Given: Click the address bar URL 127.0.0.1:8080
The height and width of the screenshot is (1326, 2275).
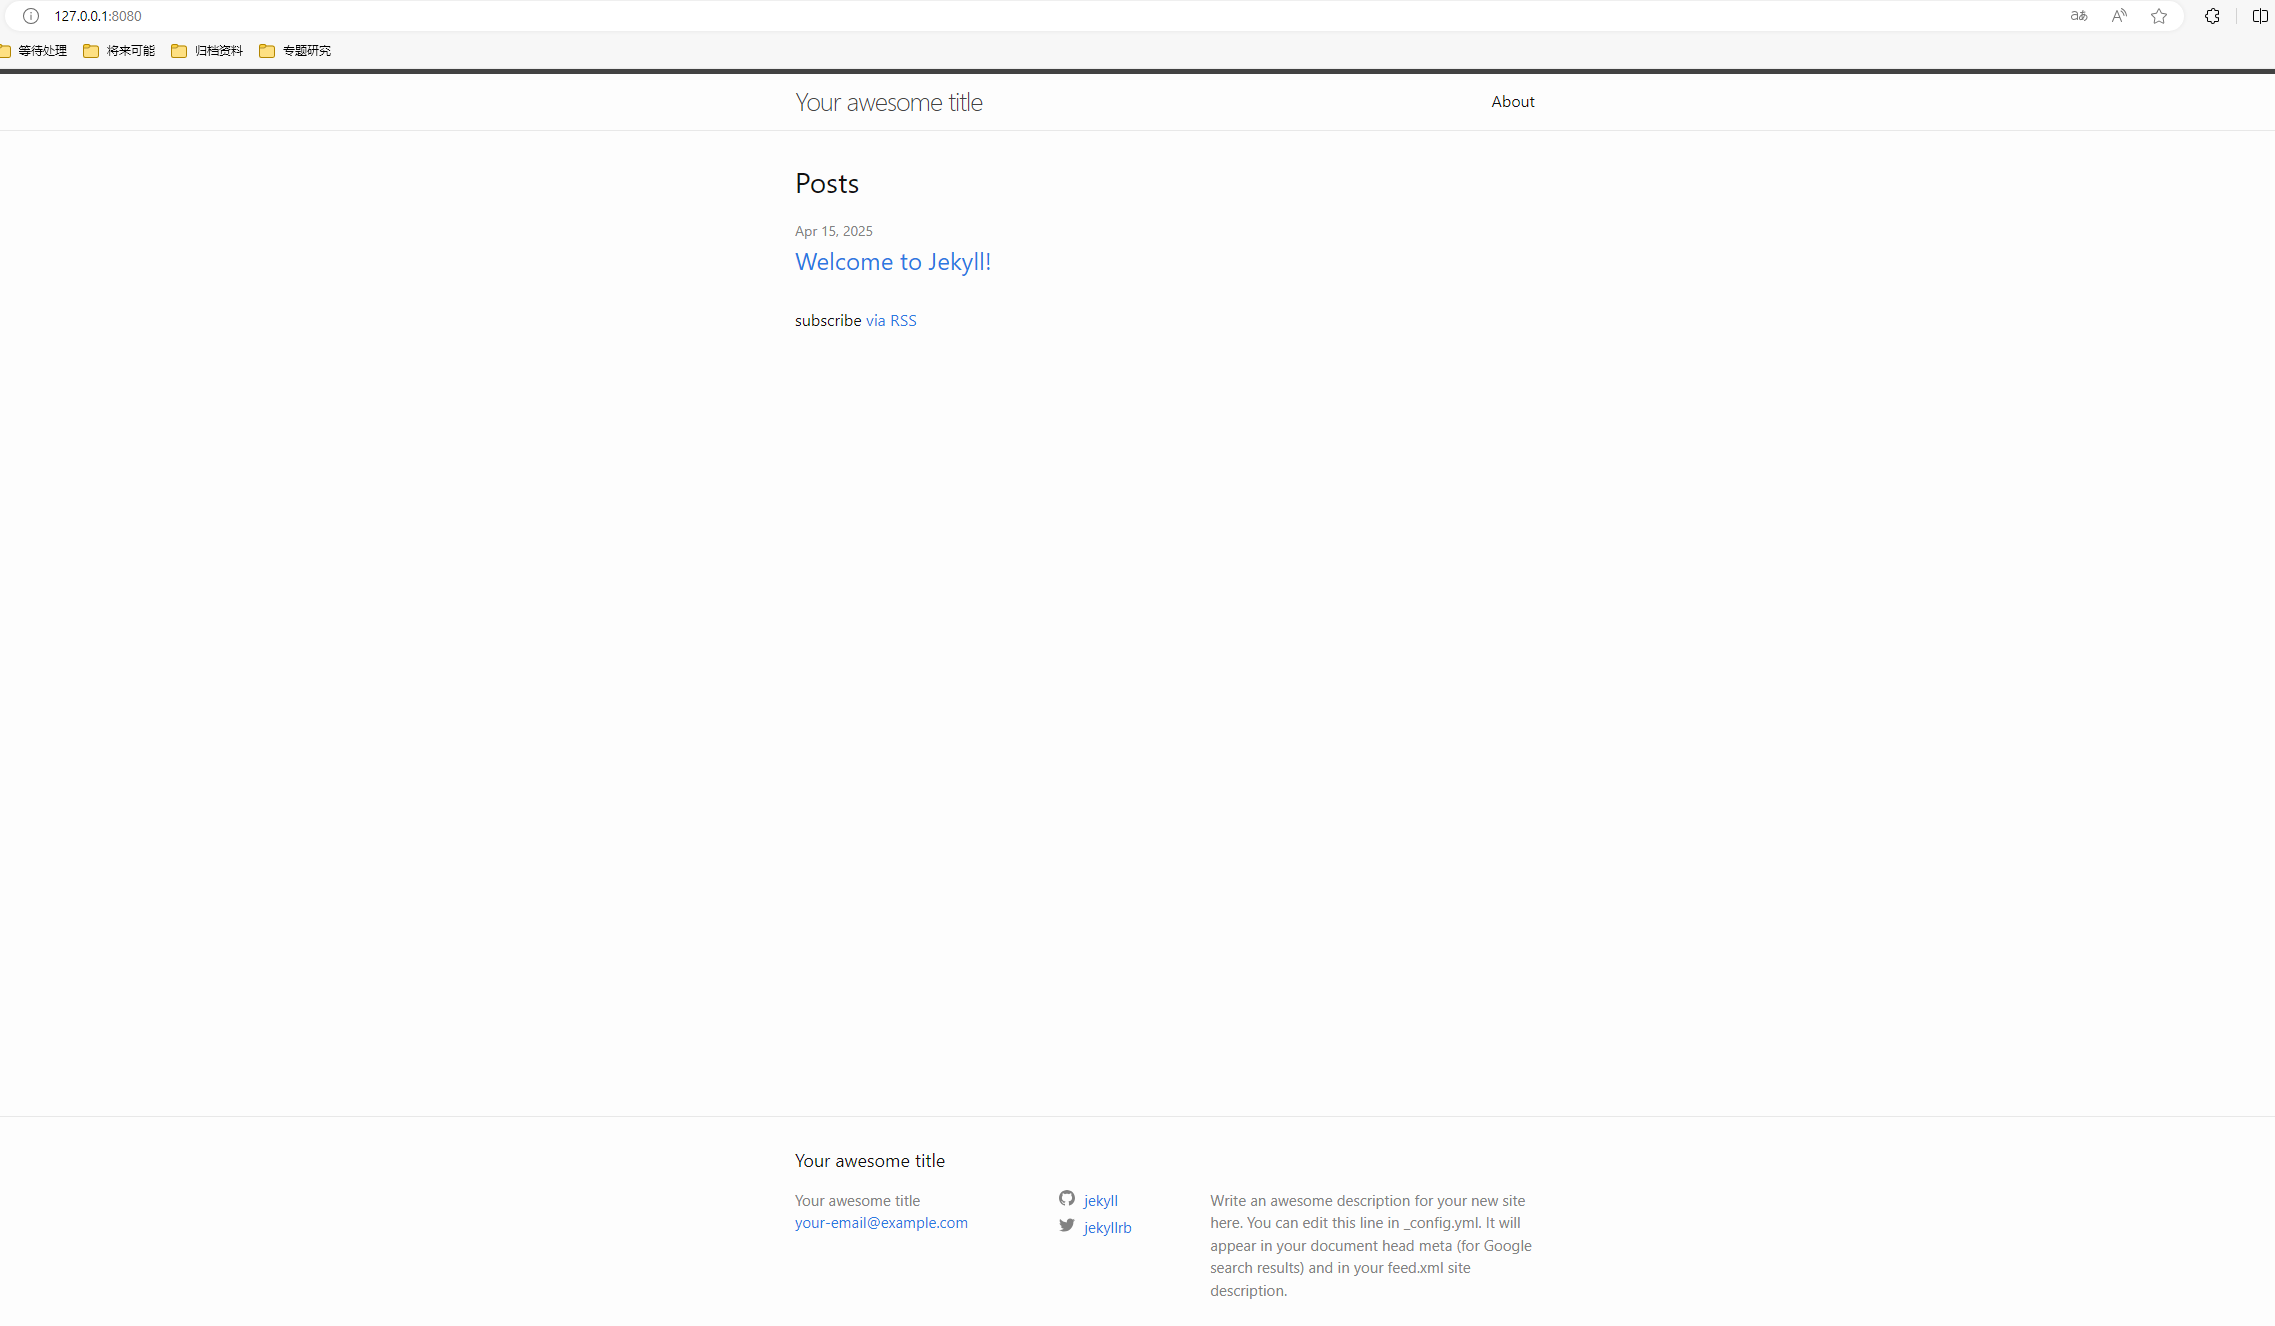Looking at the screenshot, I should coord(98,16).
